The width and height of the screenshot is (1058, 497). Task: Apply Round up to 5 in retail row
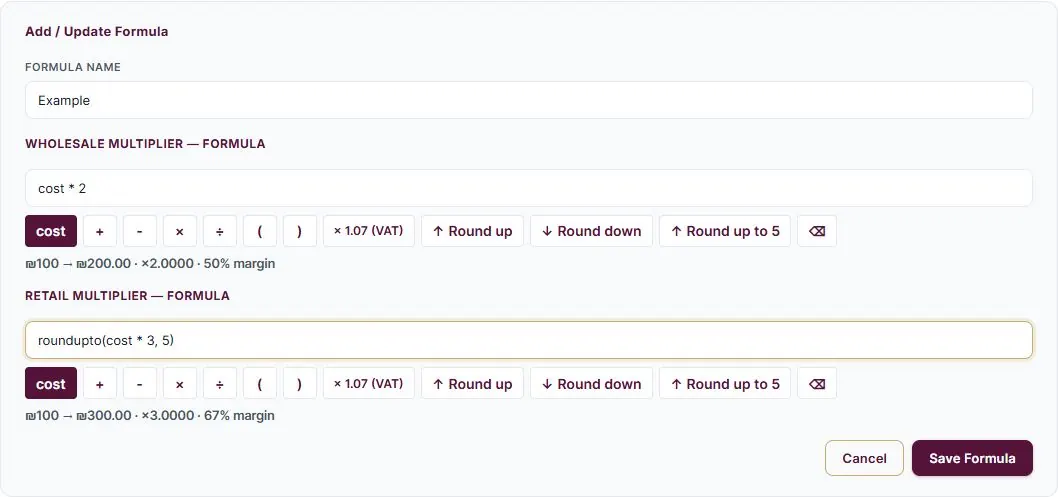[x=725, y=384]
